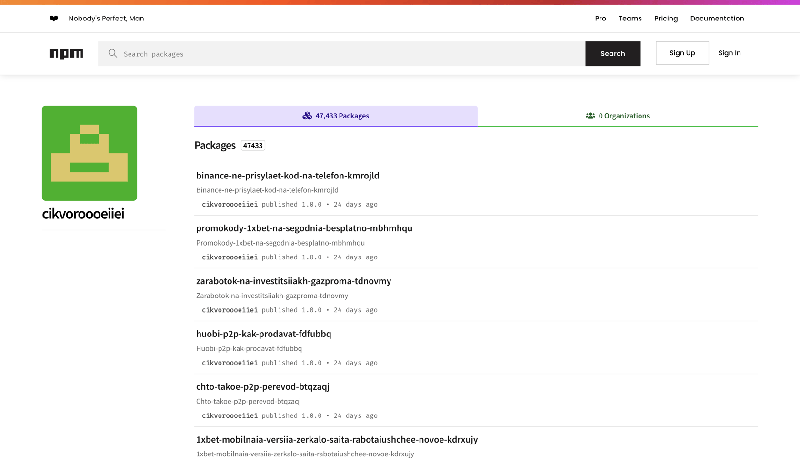Click publisher name under chto-takoe-p2p package
This screenshot has width=800, height=464.
pos(230,416)
